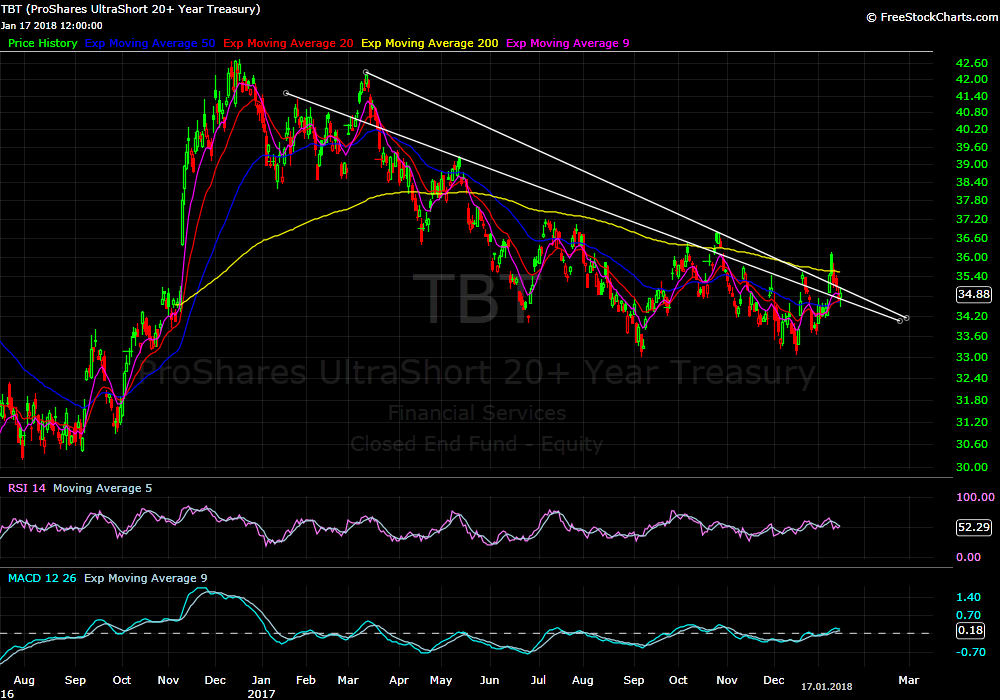This screenshot has height=700, width=1000.
Task: Click the Jul month label
Action: (538, 680)
